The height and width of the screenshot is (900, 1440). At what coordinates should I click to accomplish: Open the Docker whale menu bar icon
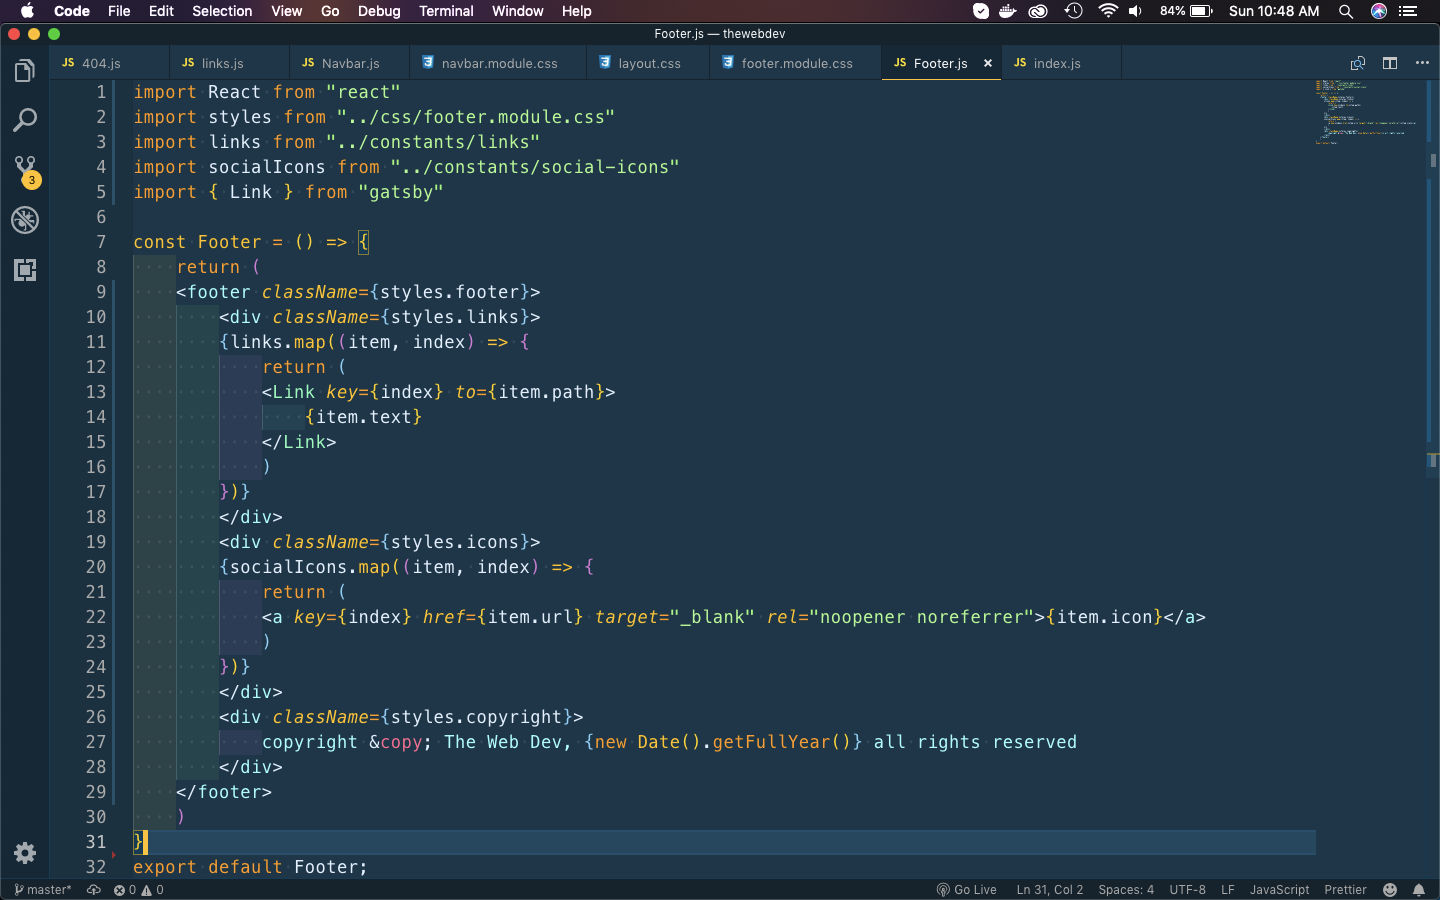(x=1008, y=11)
